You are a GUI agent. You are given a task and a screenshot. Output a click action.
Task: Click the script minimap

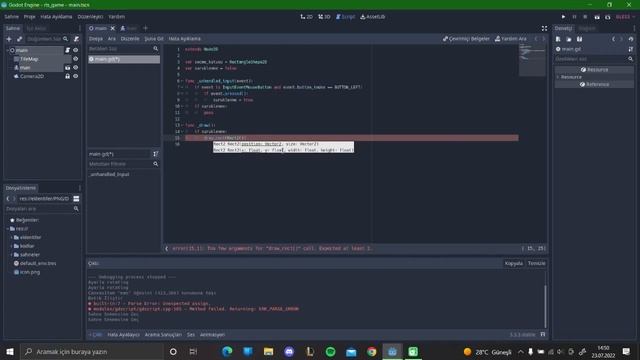coord(532,60)
